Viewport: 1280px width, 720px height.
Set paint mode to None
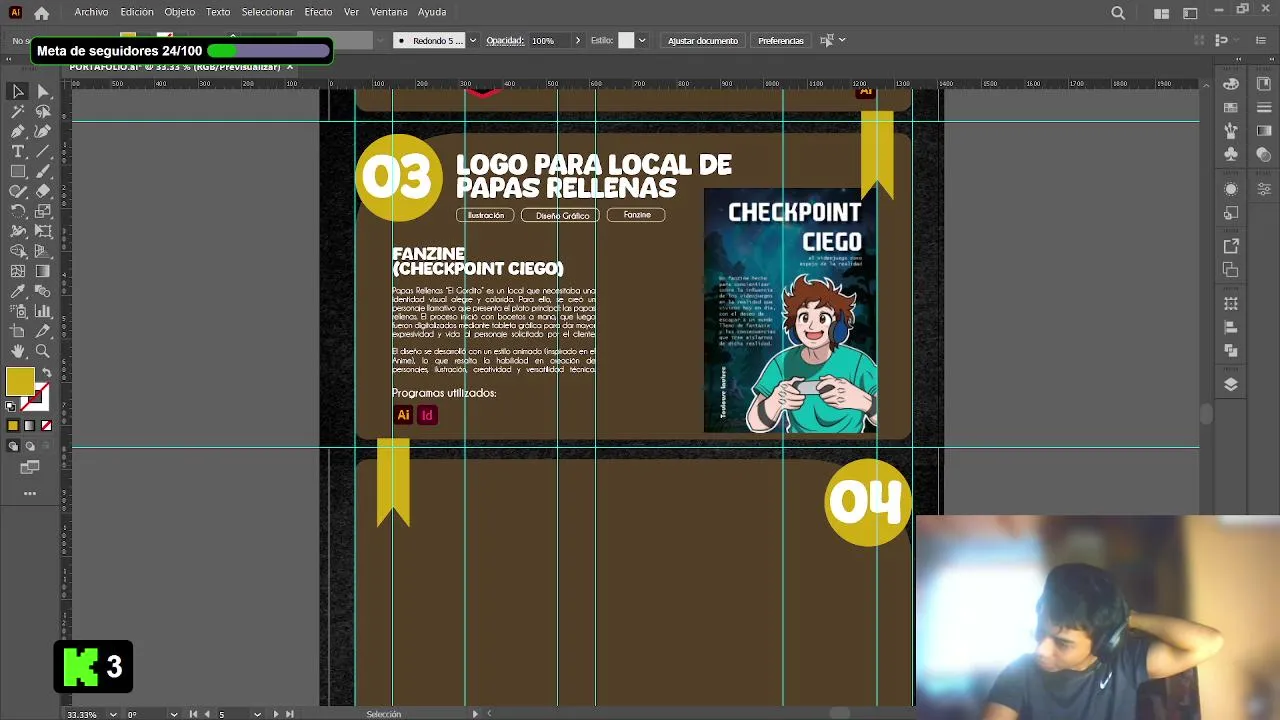(x=46, y=426)
